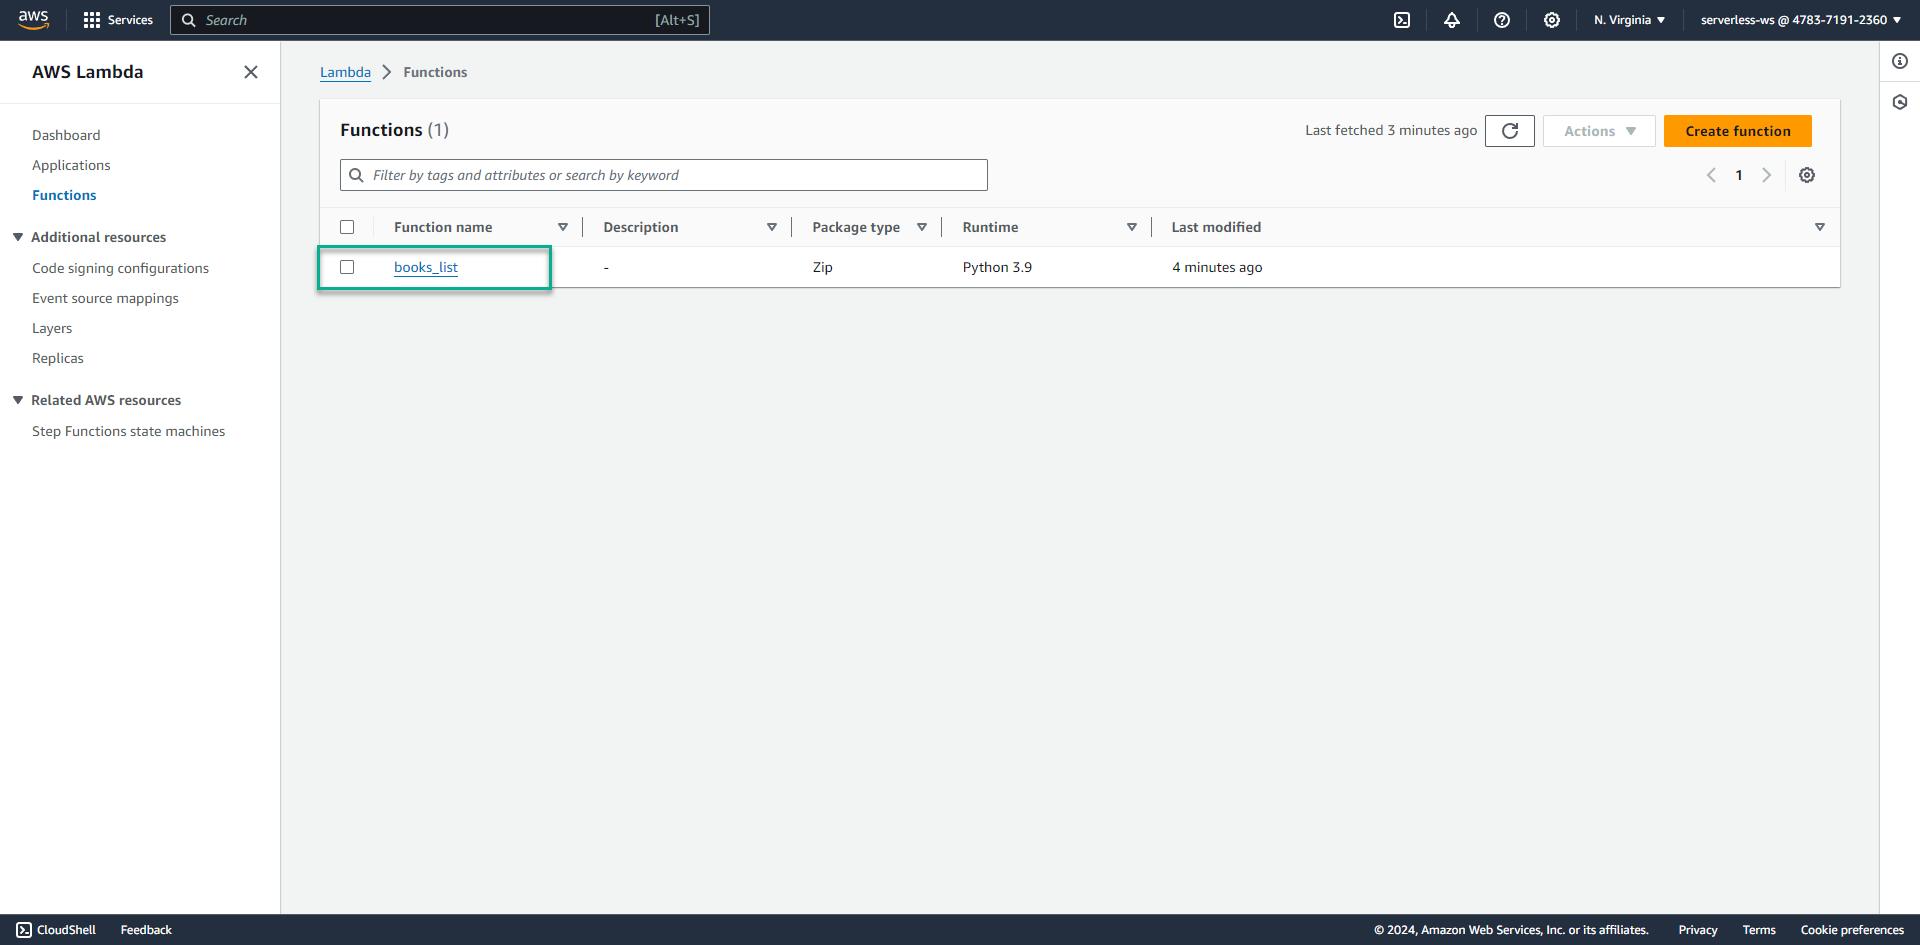Open the AWS home logo
The image size is (1920, 945).
(33, 19)
